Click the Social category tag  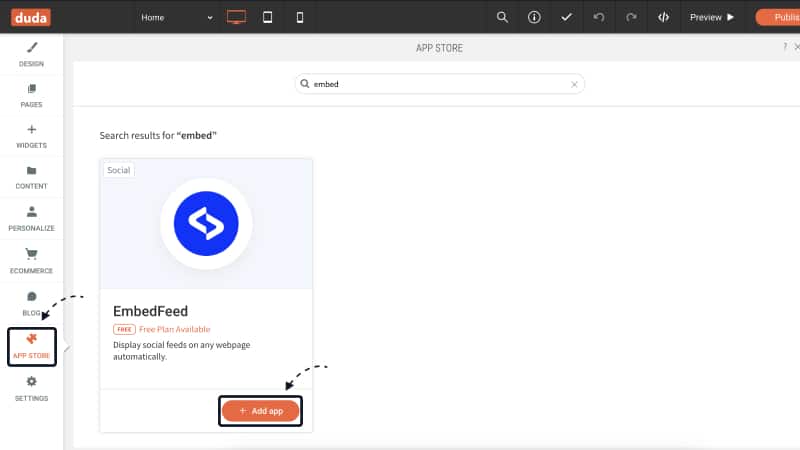tap(119, 170)
